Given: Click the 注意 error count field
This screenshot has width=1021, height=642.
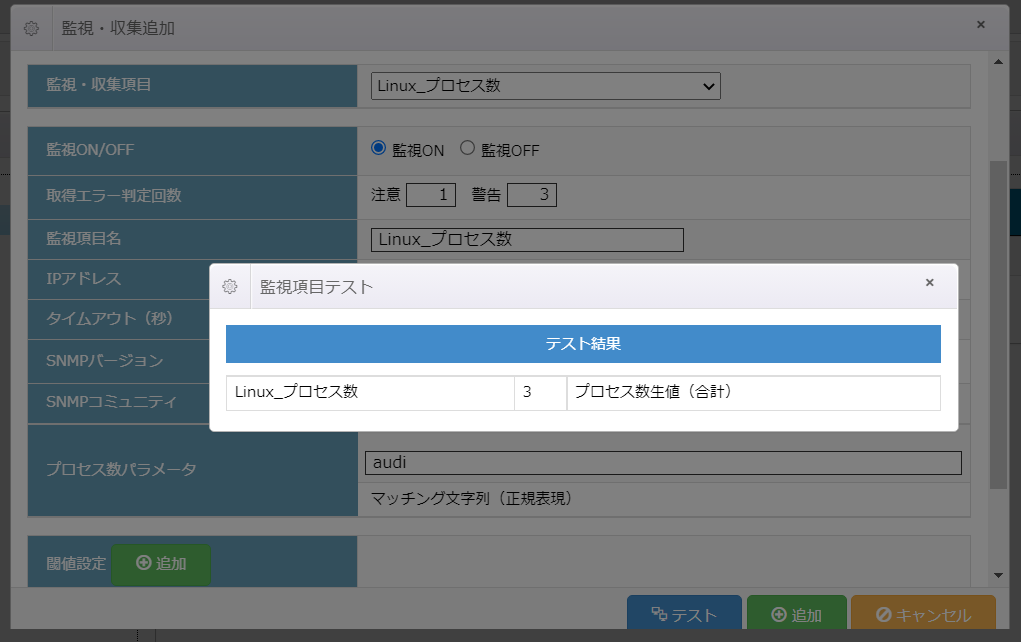Looking at the screenshot, I should (431, 195).
